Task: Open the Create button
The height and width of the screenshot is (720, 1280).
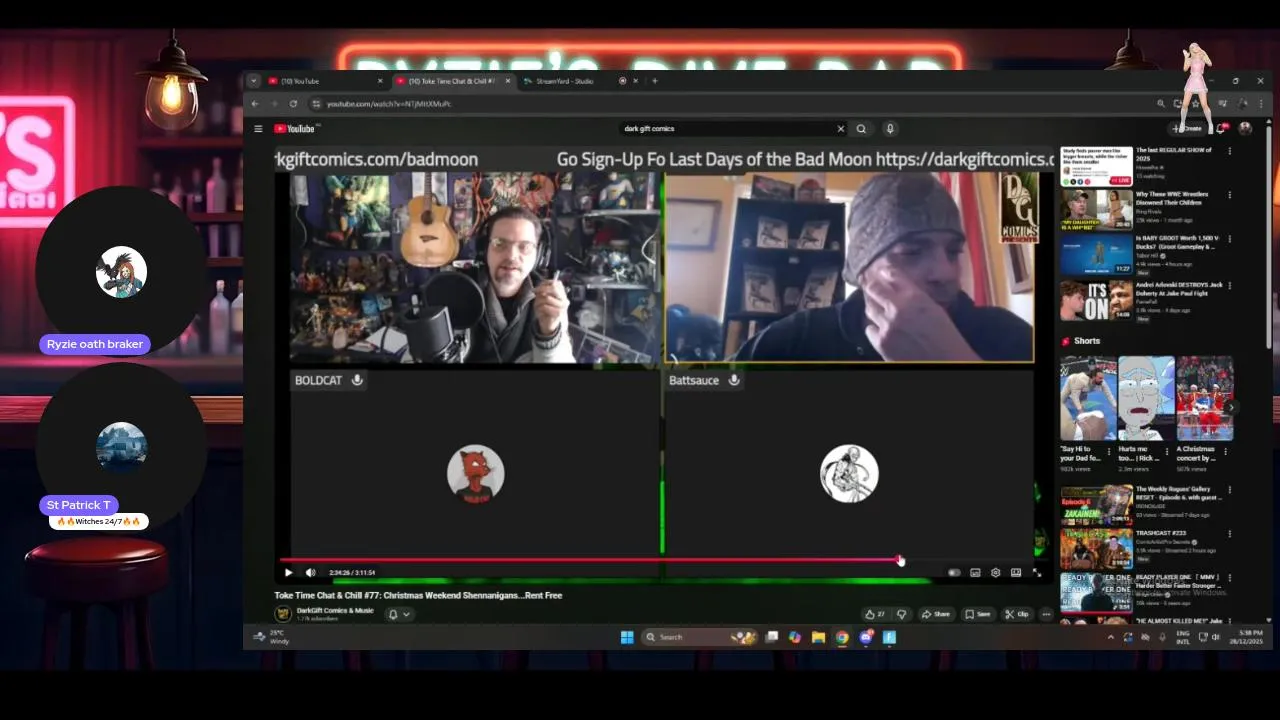Action: 1187,128
